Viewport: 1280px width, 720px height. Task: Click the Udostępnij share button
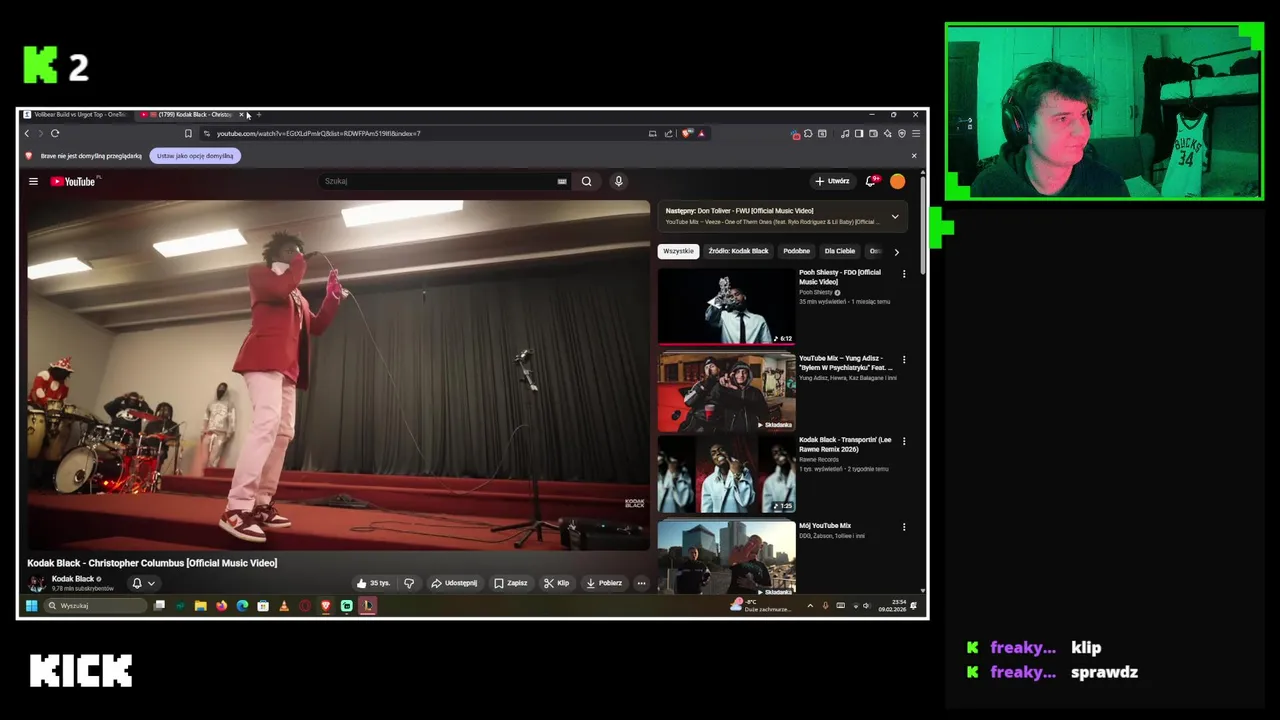click(x=454, y=583)
